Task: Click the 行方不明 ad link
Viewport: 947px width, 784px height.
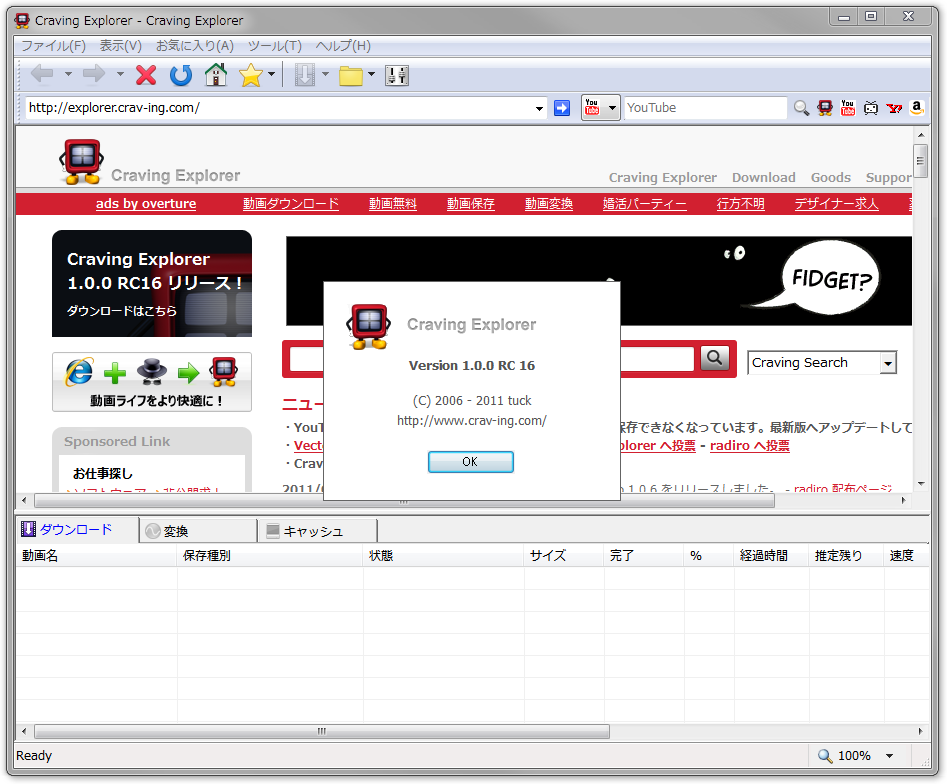Action: pyautogui.click(x=740, y=204)
